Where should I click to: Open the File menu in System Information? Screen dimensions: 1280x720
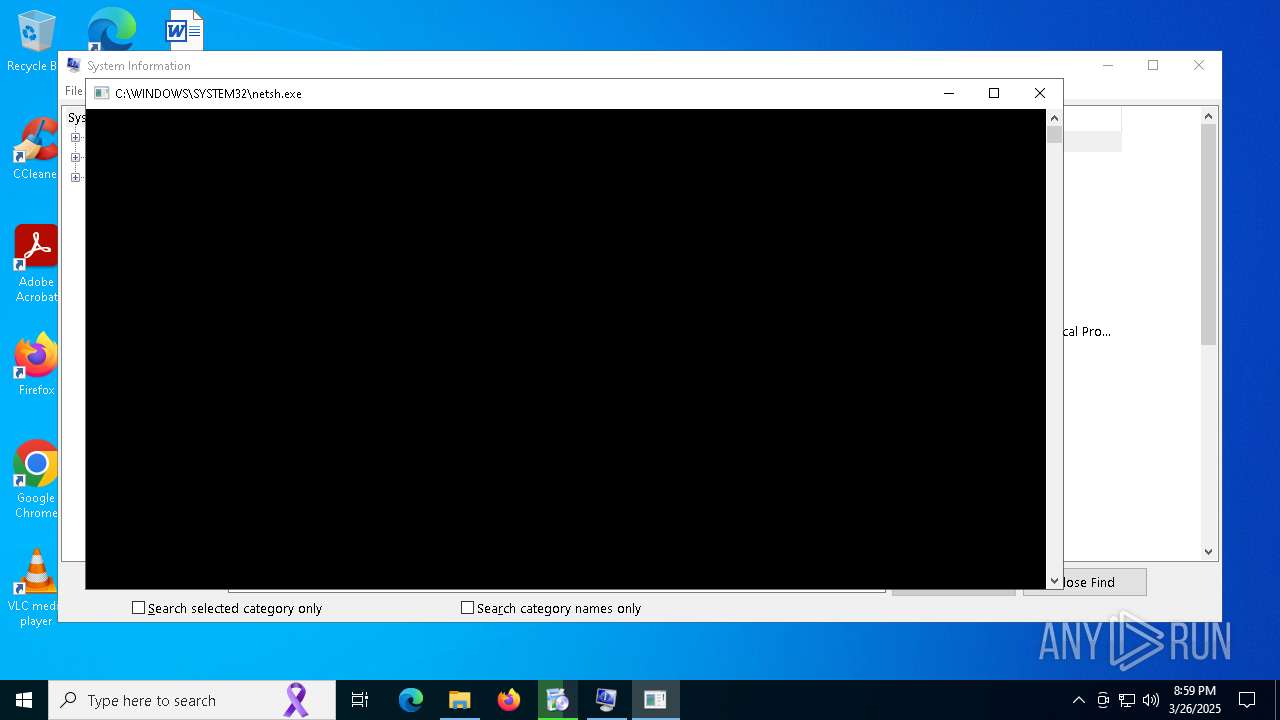point(74,91)
